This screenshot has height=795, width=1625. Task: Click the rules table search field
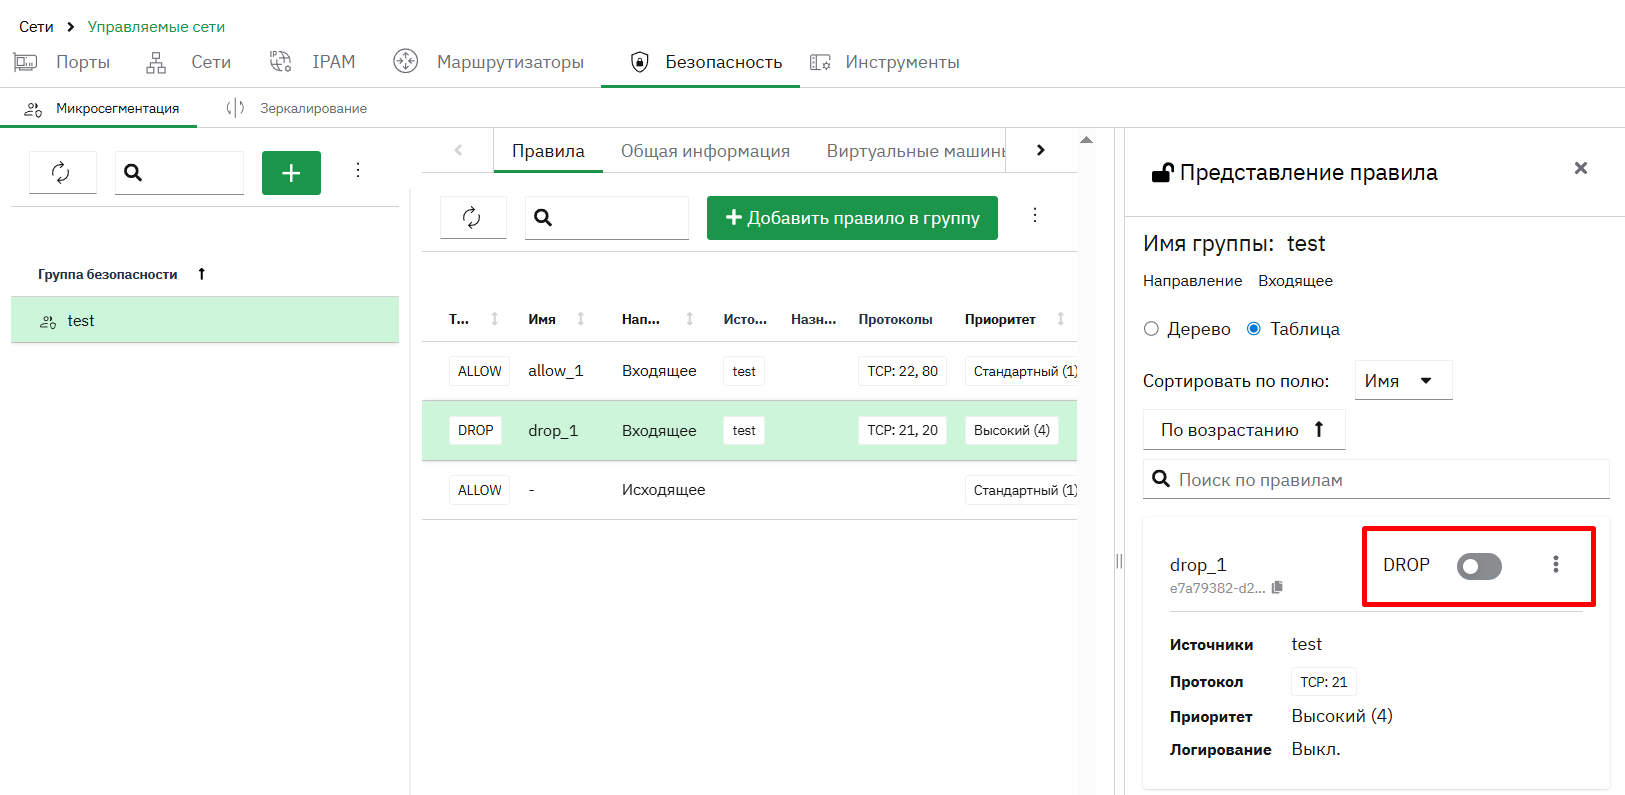(607, 218)
